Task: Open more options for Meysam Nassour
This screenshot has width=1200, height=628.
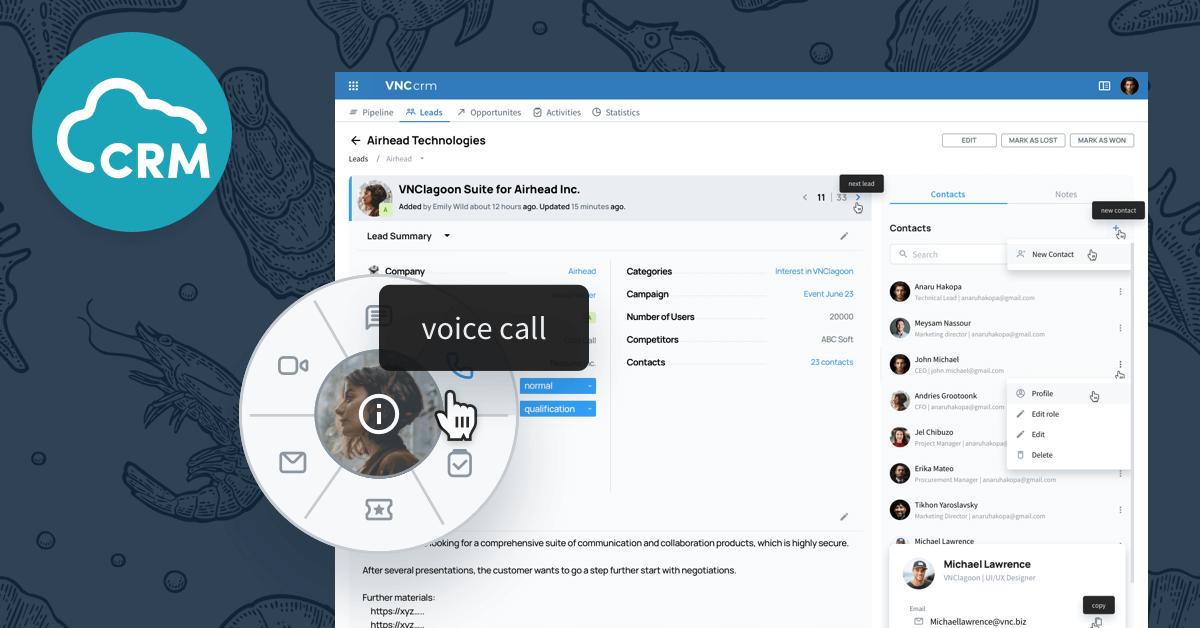Action: click(1120, 328)
